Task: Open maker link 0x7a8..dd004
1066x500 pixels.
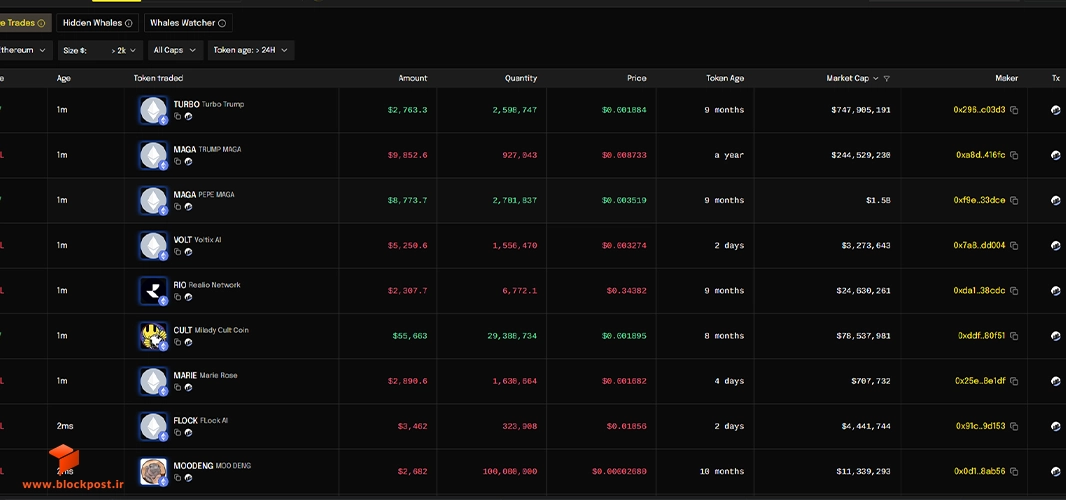Action: 979,246
